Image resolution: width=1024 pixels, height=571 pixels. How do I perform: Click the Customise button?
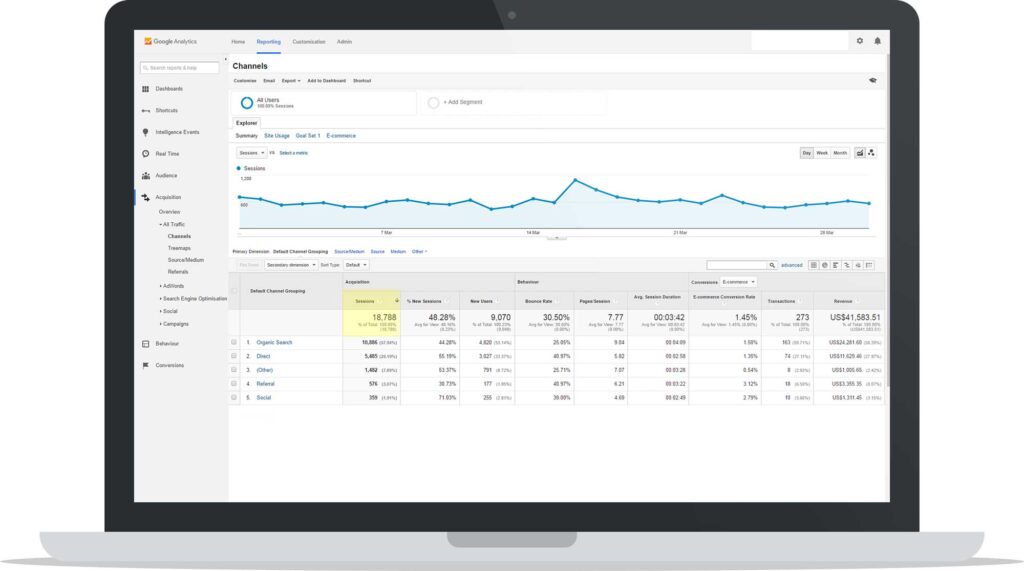(x=245, y=81)
